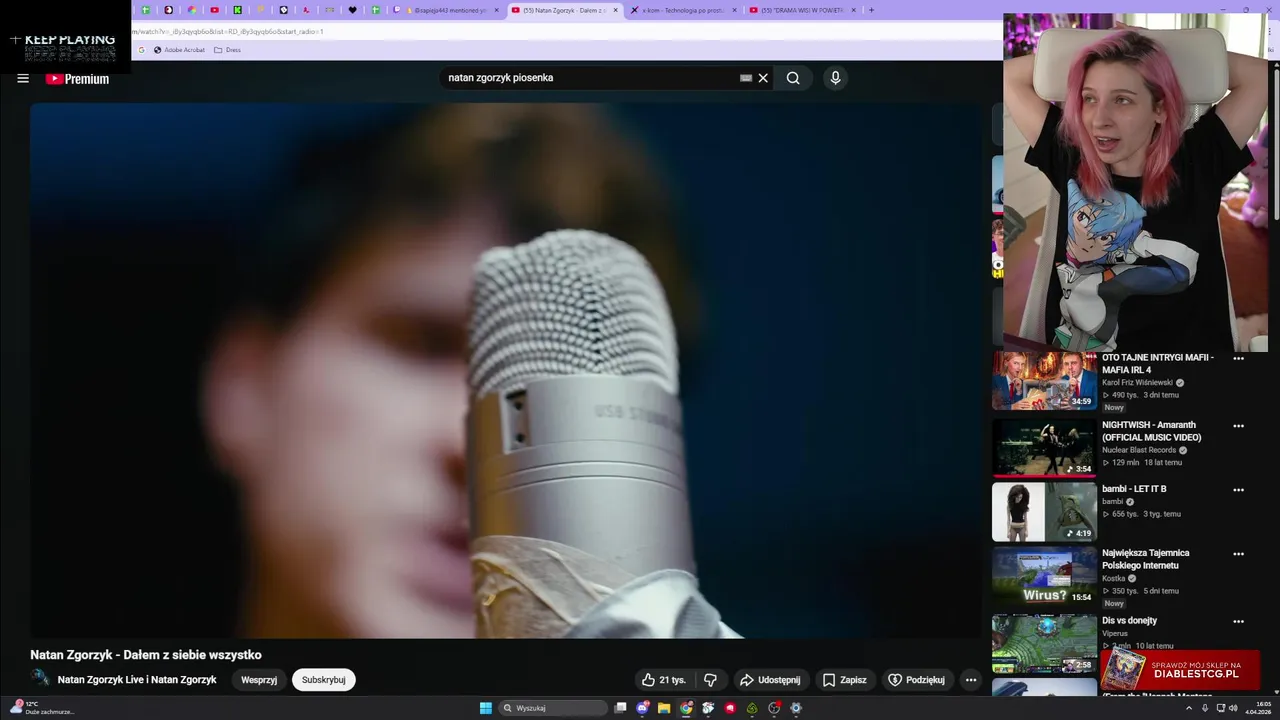Select the pinned YouTube tab icon

click(214, 10)
